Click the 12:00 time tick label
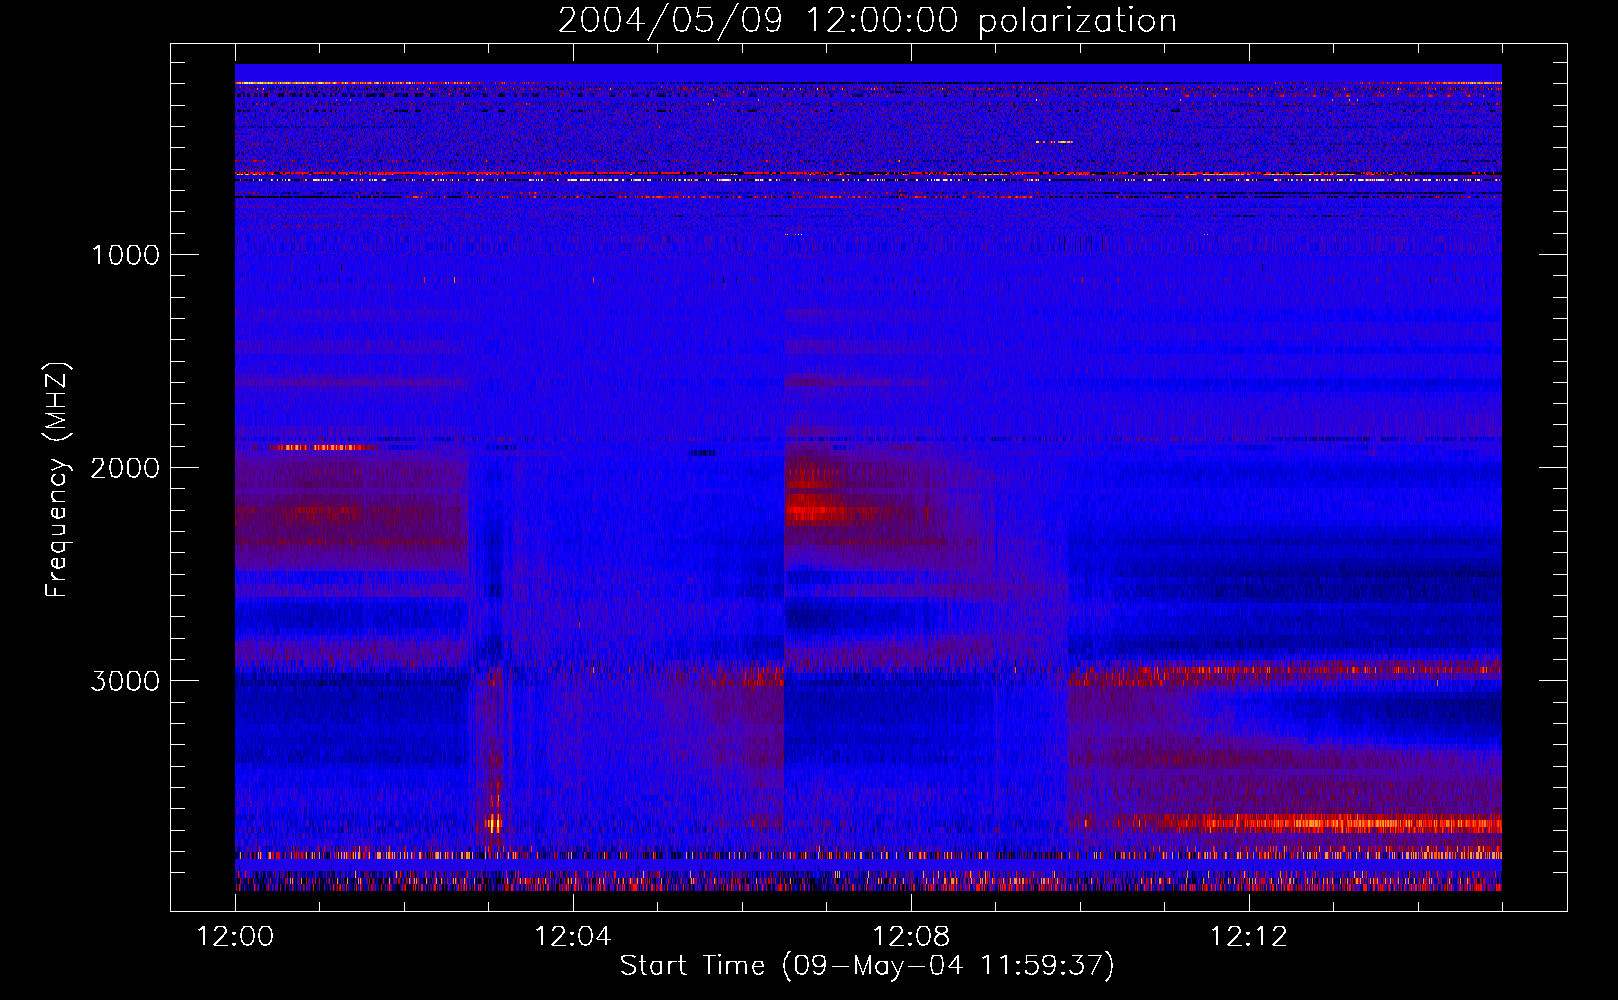 click(235, 937)
